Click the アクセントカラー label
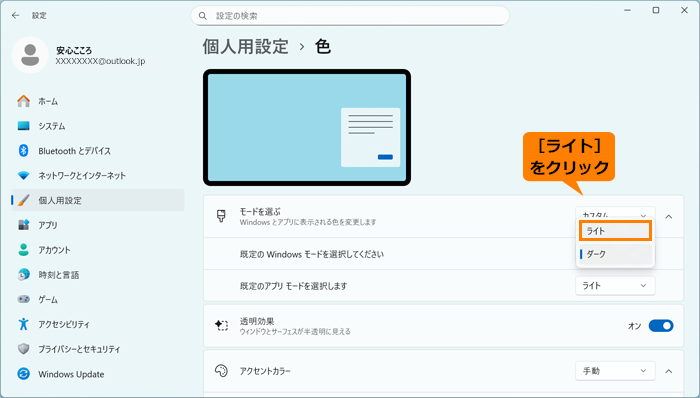The width and height of the screenshot is (700, 398). 265,371
